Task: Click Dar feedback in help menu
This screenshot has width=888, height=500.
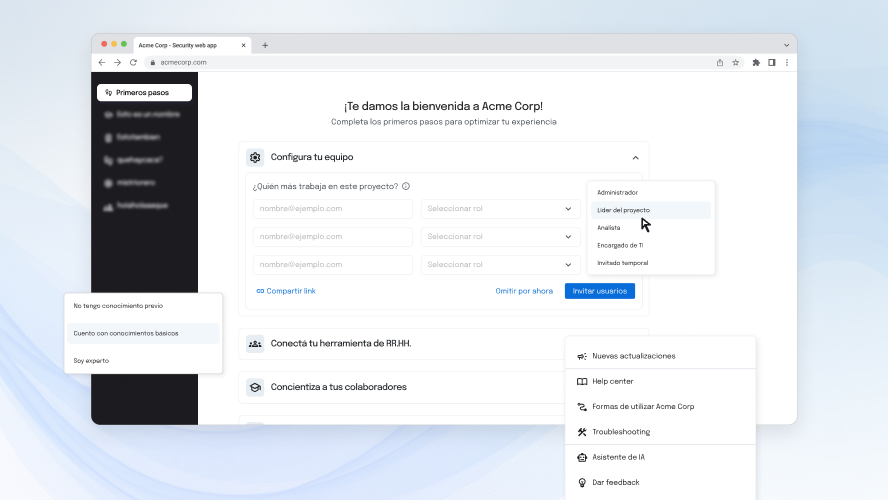Action: [x=660, y=482]
